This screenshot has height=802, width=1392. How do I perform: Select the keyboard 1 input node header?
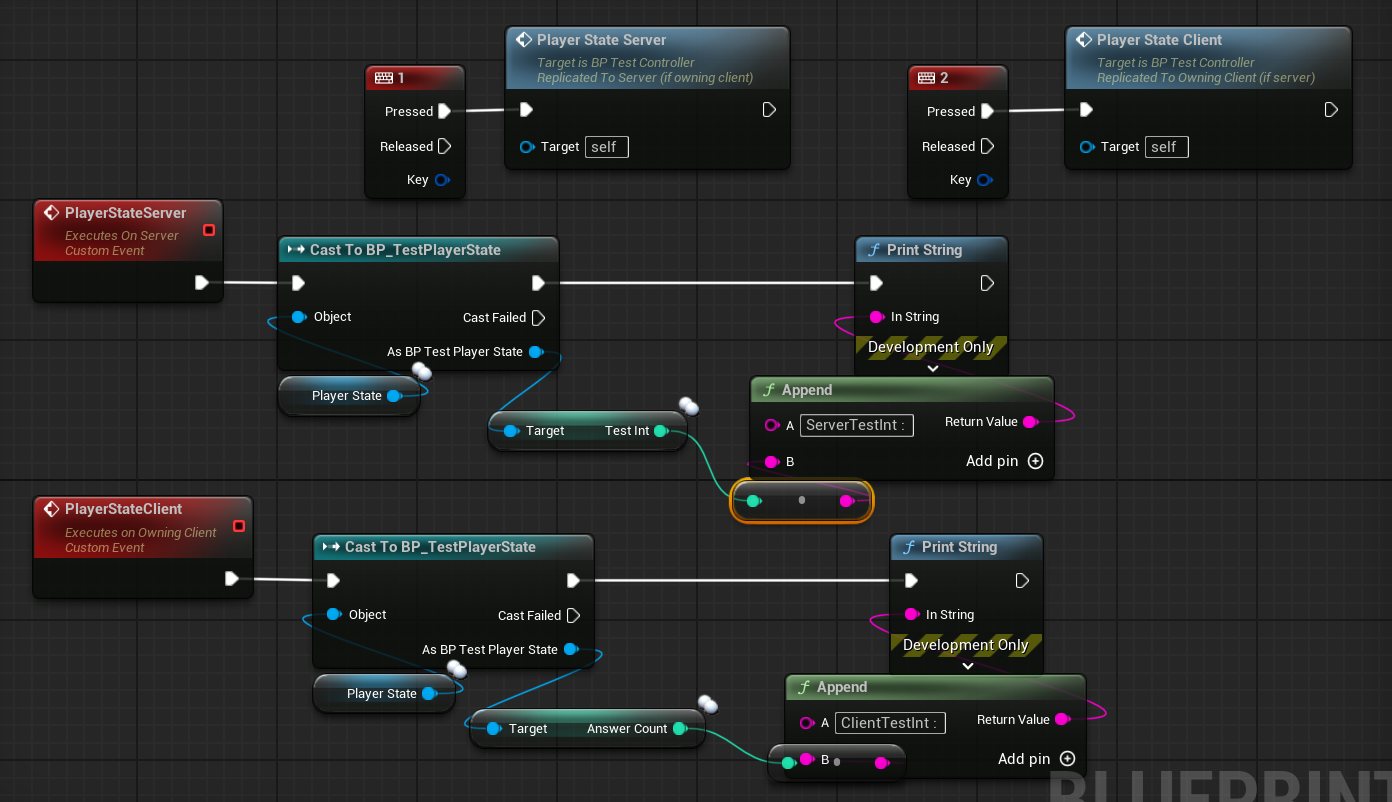coord(415,77)
